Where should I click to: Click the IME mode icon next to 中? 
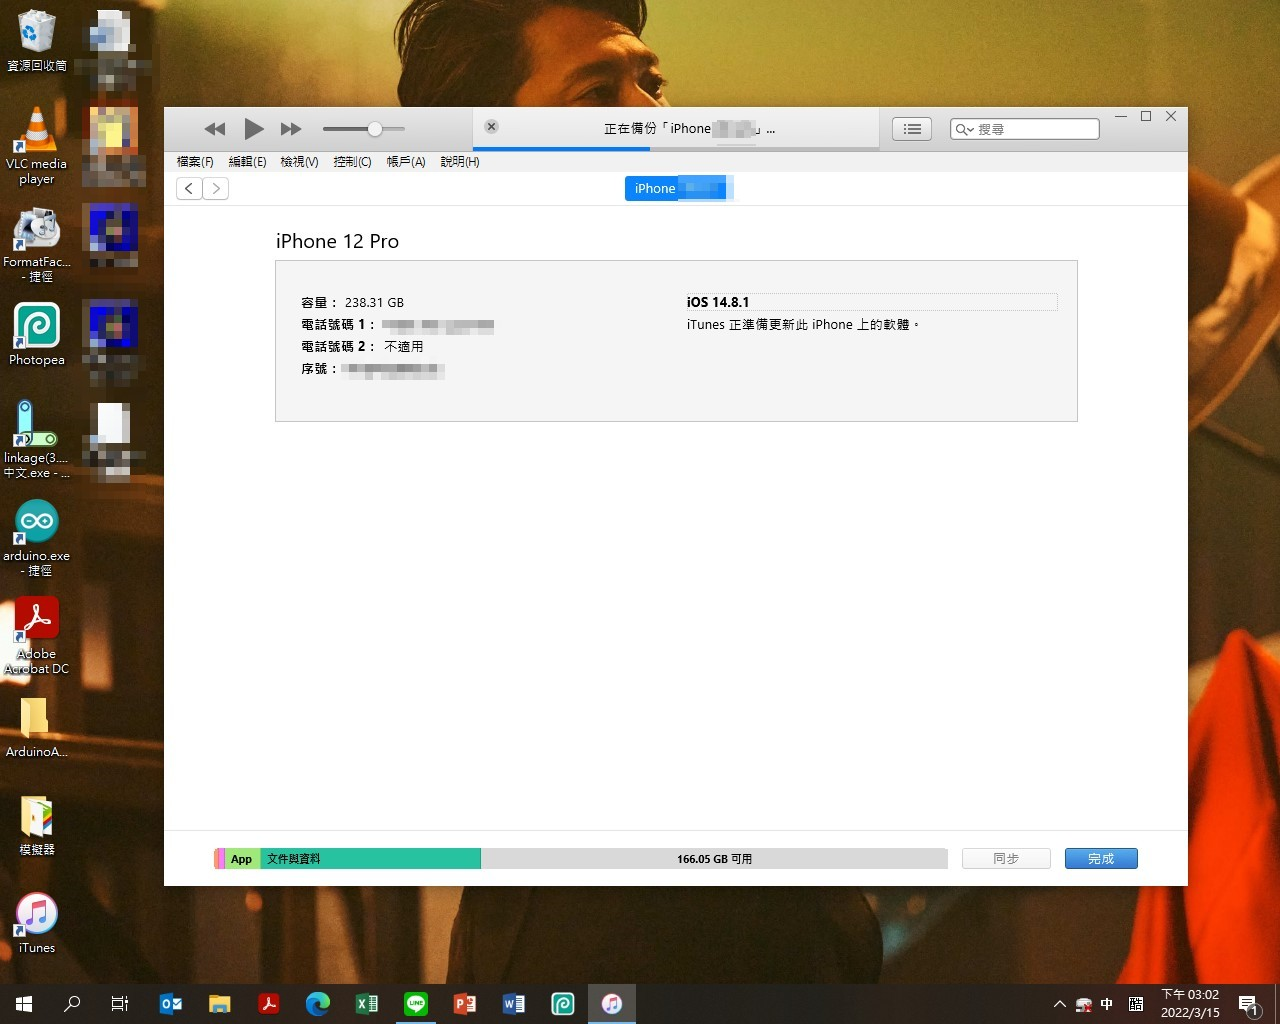[x=1136, y=1004]
